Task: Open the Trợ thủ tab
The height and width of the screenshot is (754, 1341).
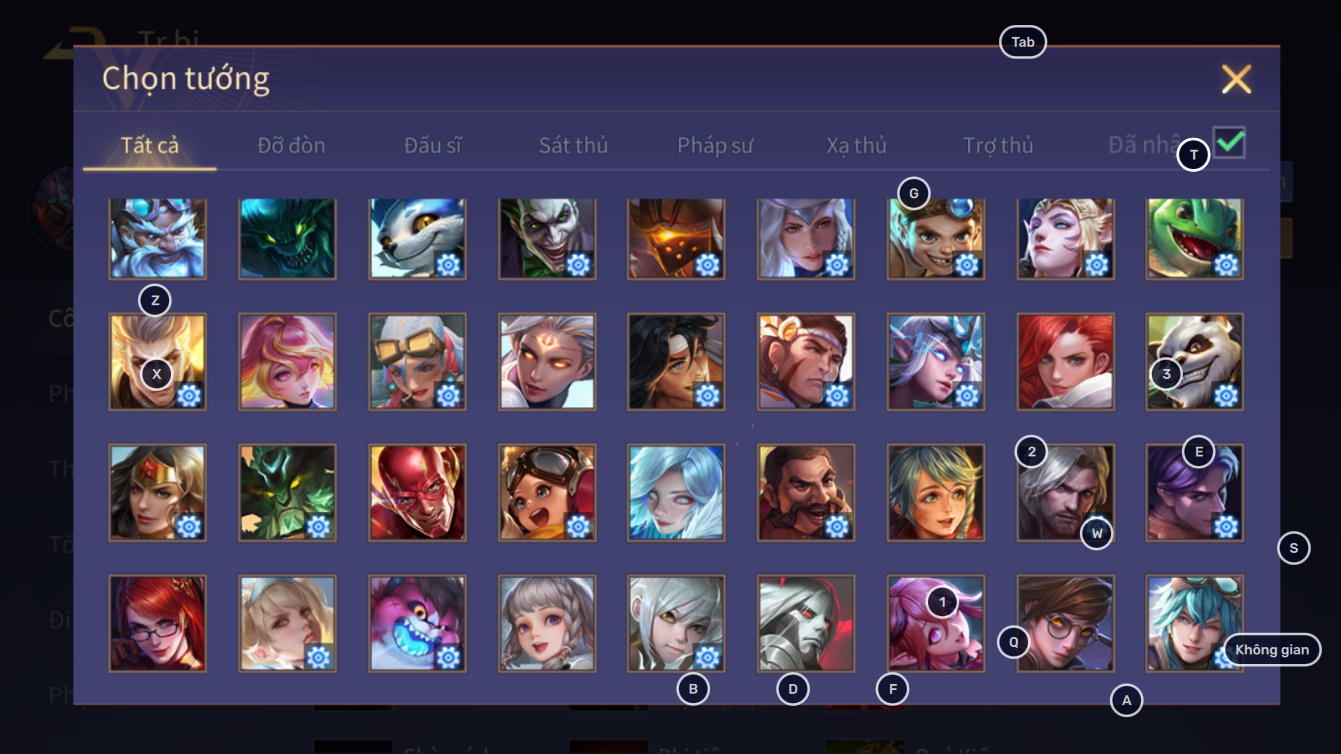Action: click(998, 145)
